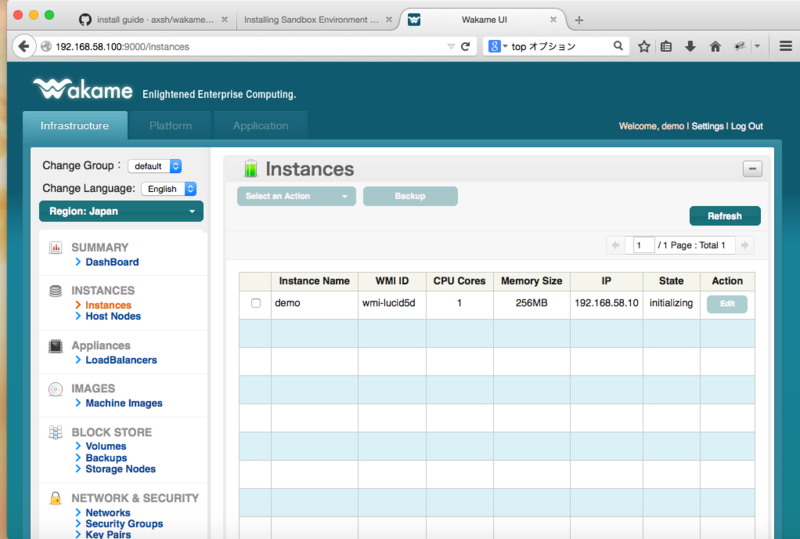Open URL bar history dropdown arrow
800x539 pixels.
pos(451,46)
